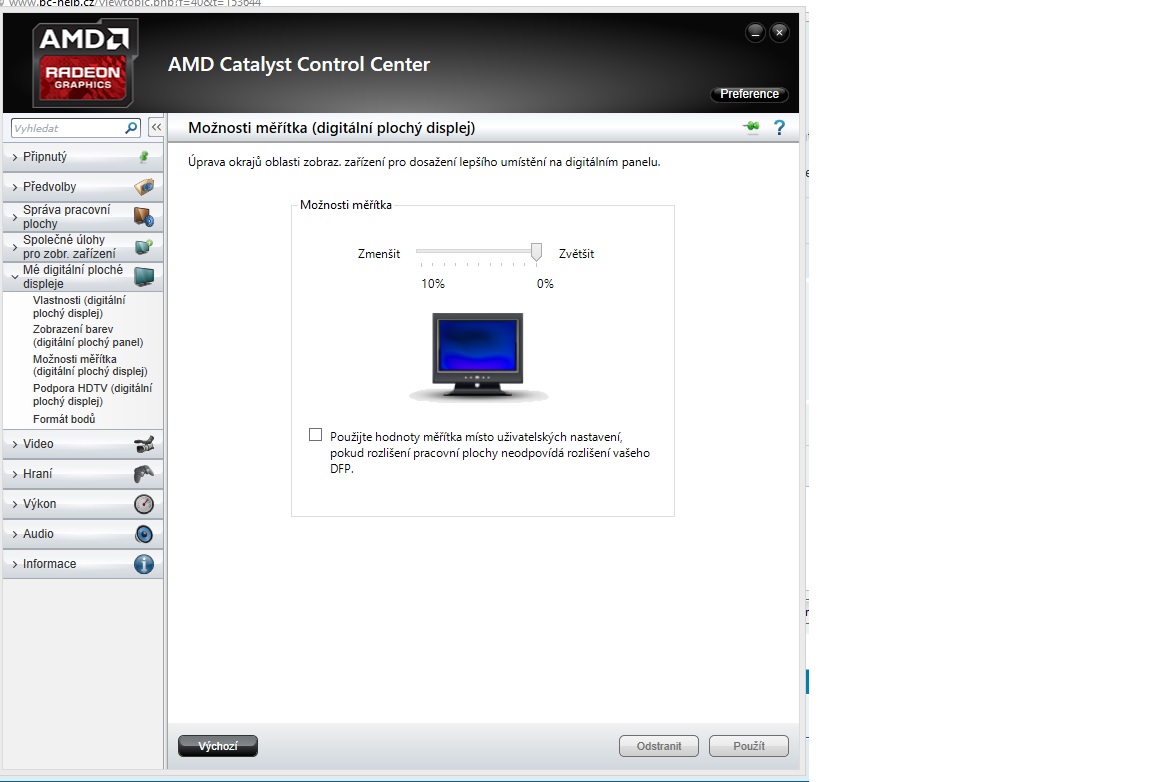The width and height of the screenshot is (1152, 782).
Task: Click the scaling slider track near 10%
Action: (423, 251)
